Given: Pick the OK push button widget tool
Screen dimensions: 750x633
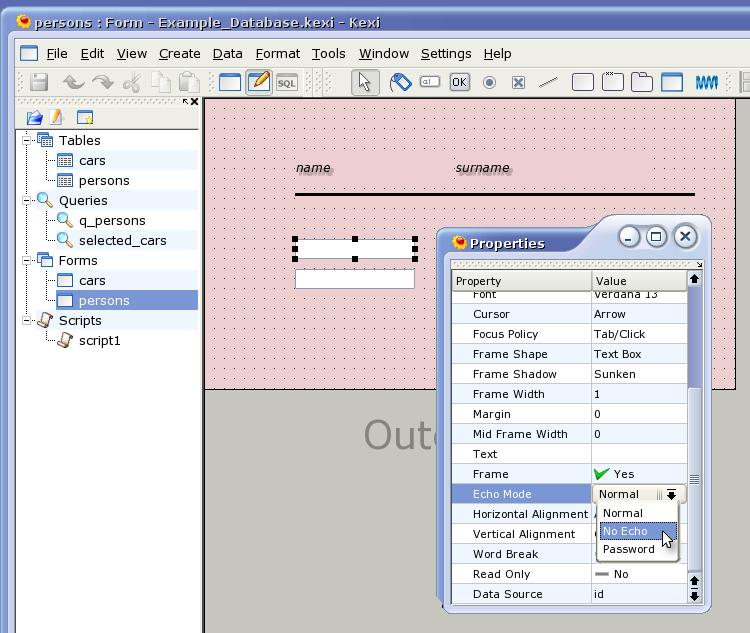Looking at the screenshot, I should (459, 83).
